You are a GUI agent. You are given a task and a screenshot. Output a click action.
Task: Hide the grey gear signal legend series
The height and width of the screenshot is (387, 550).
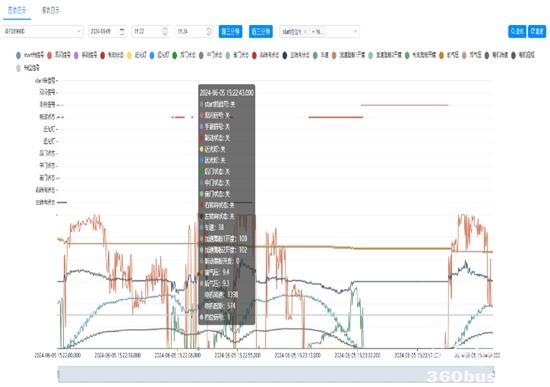point(28,68)
